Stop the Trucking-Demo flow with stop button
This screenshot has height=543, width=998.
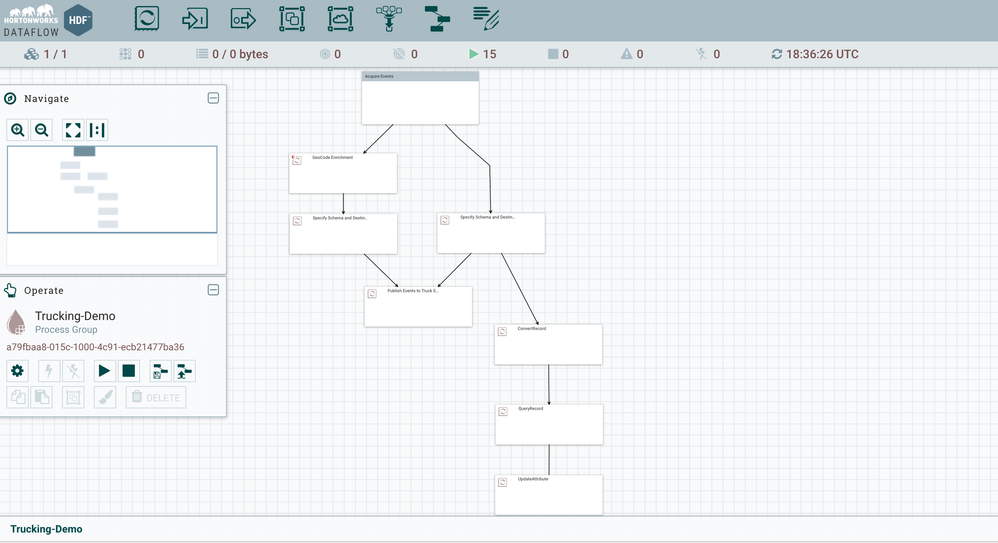coord(129,370)
